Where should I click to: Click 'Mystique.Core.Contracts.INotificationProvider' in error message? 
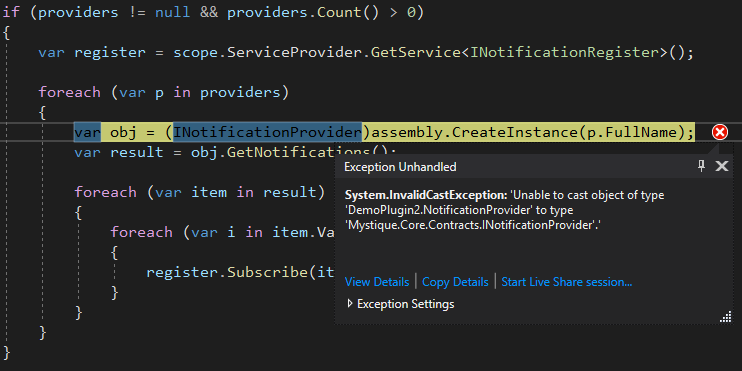click(x=471, y=225)
